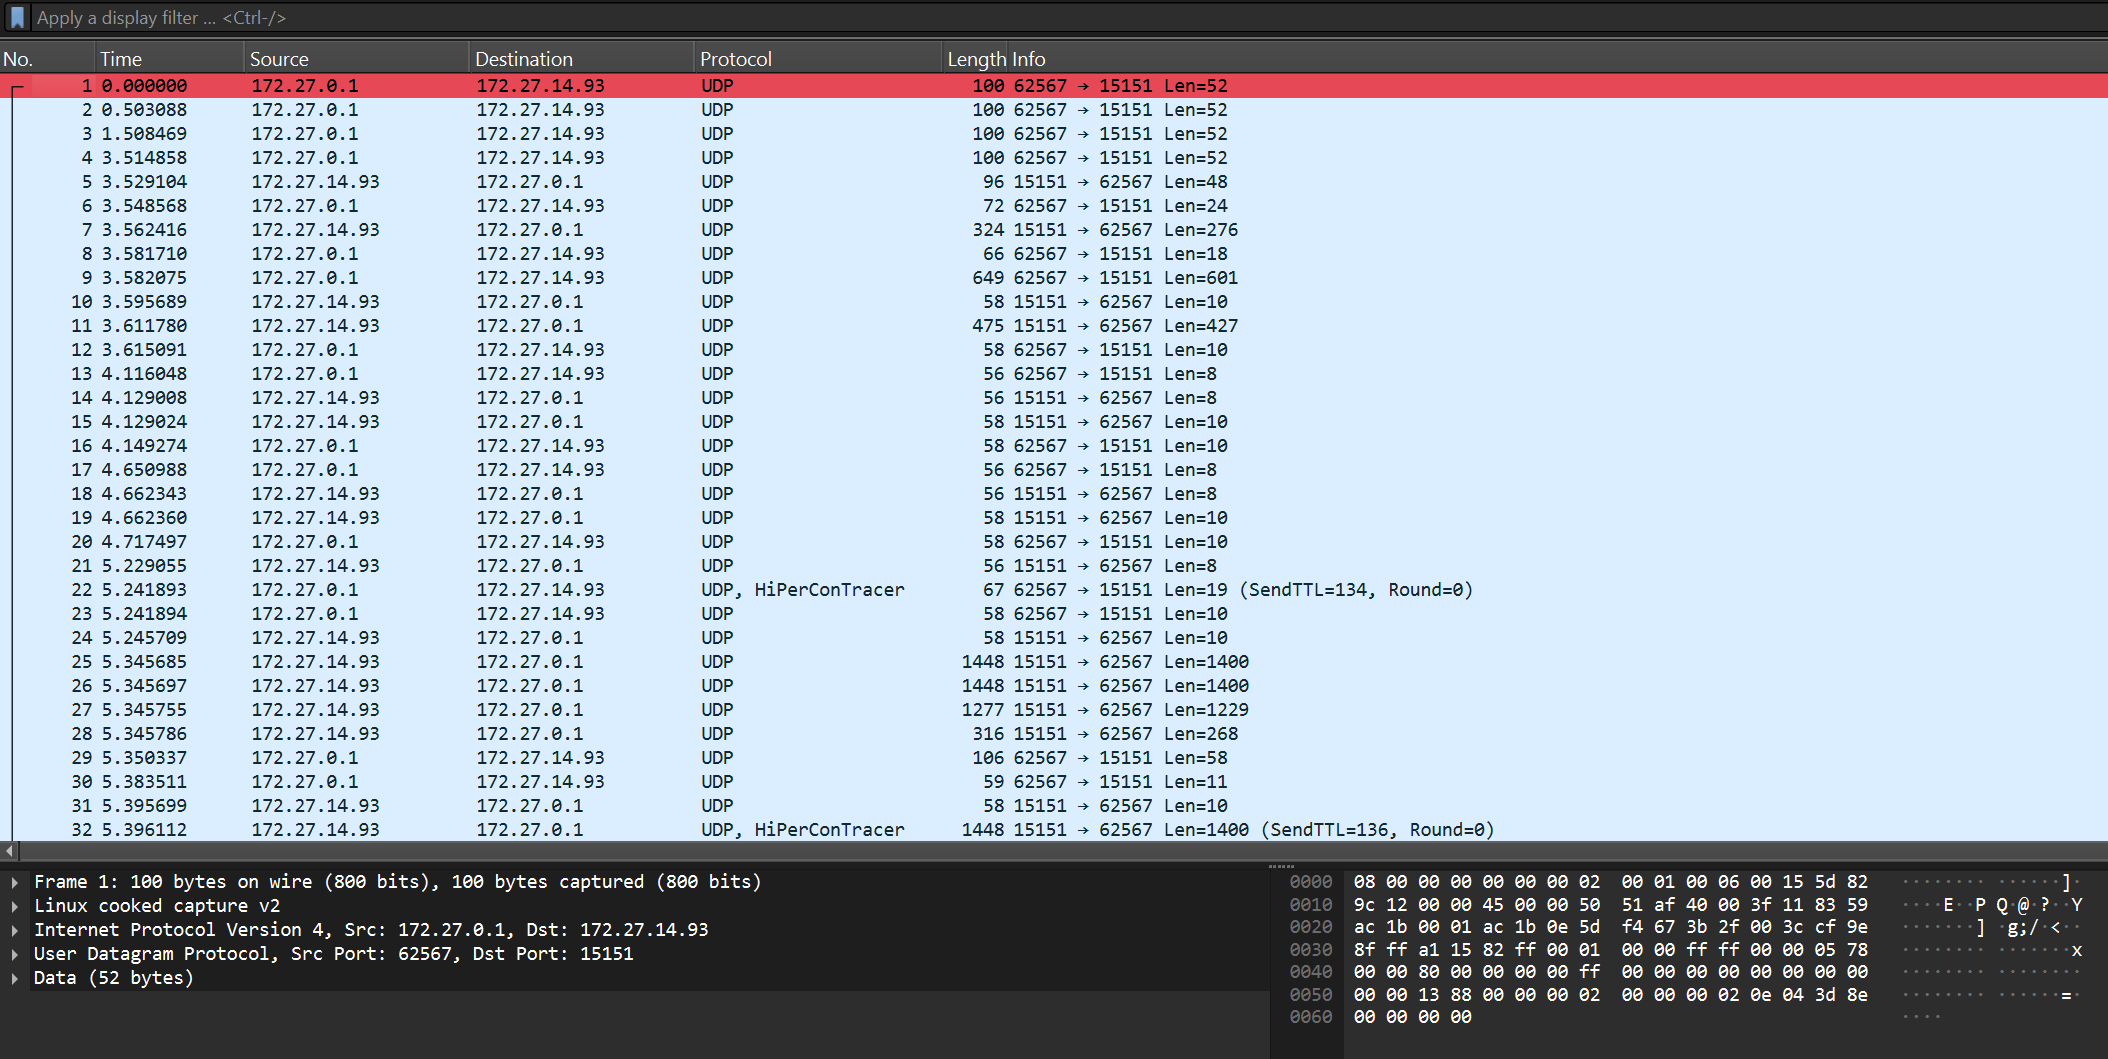This screenshot has width=2108, height=1059.
Task: Select packet 25 at time 5.345685
Action: tap(1054, 662)
